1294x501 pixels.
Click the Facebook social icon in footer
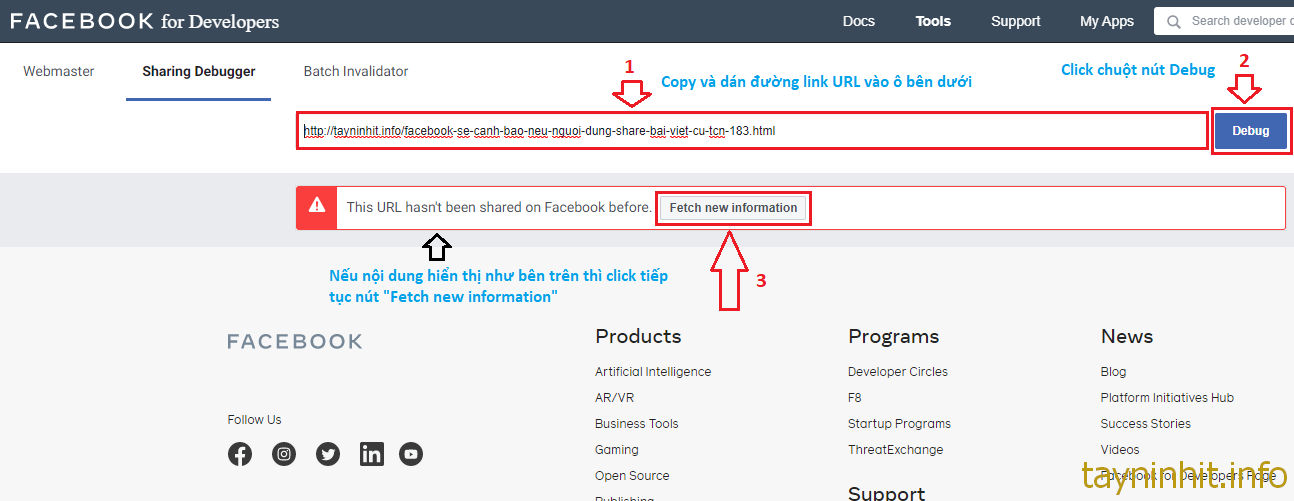point(240,454)
